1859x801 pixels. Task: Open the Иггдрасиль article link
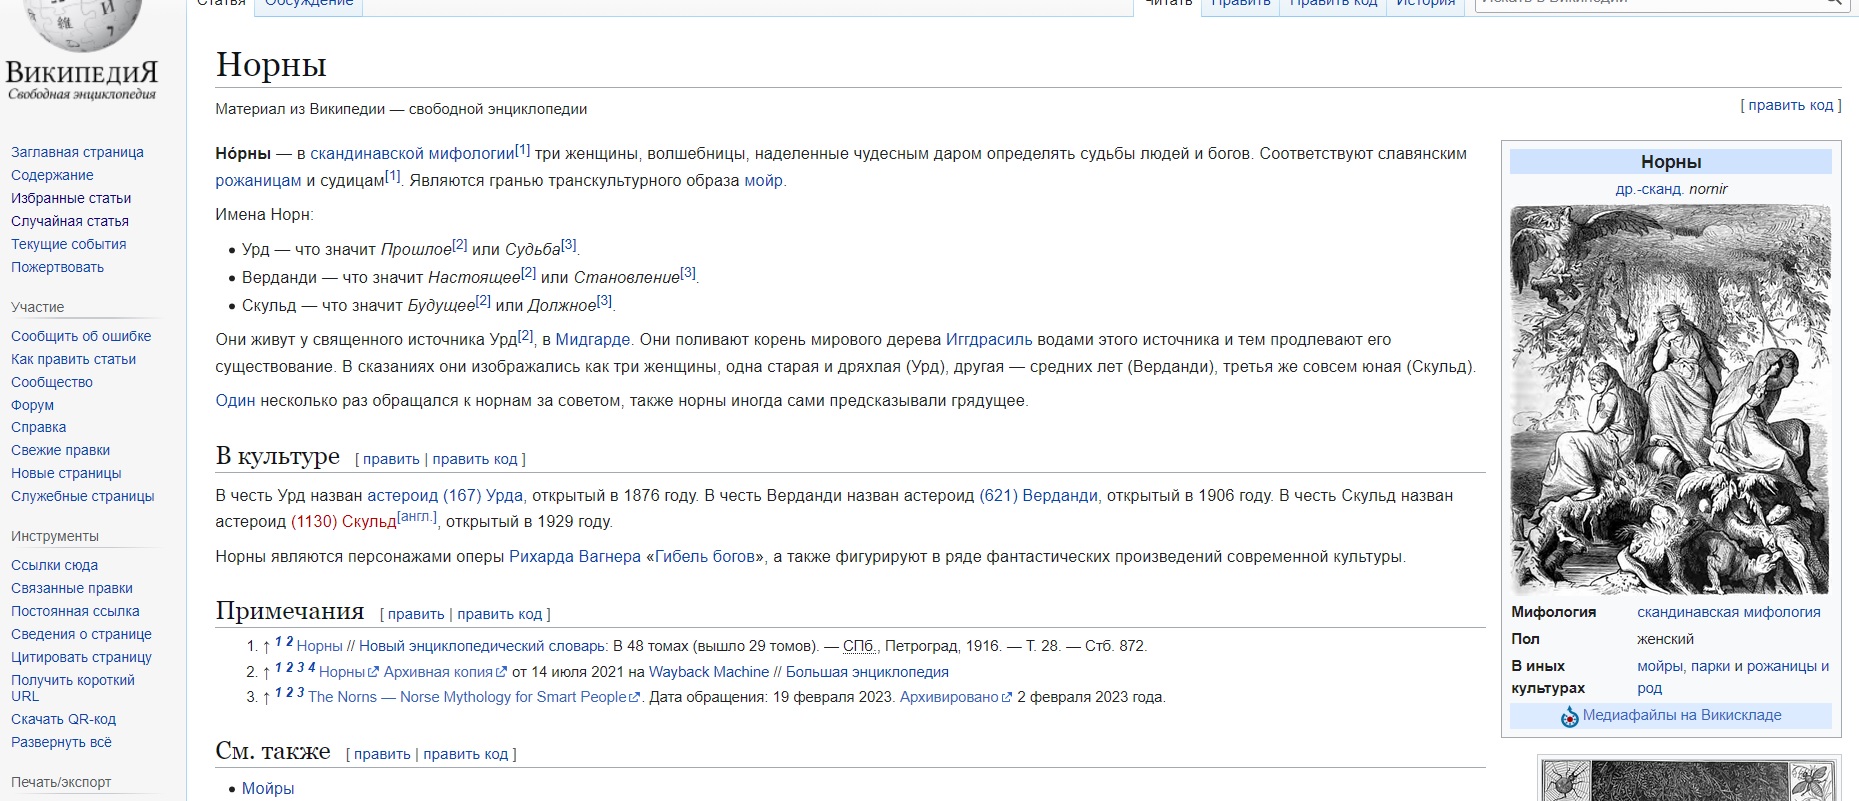tap(989, 340)
